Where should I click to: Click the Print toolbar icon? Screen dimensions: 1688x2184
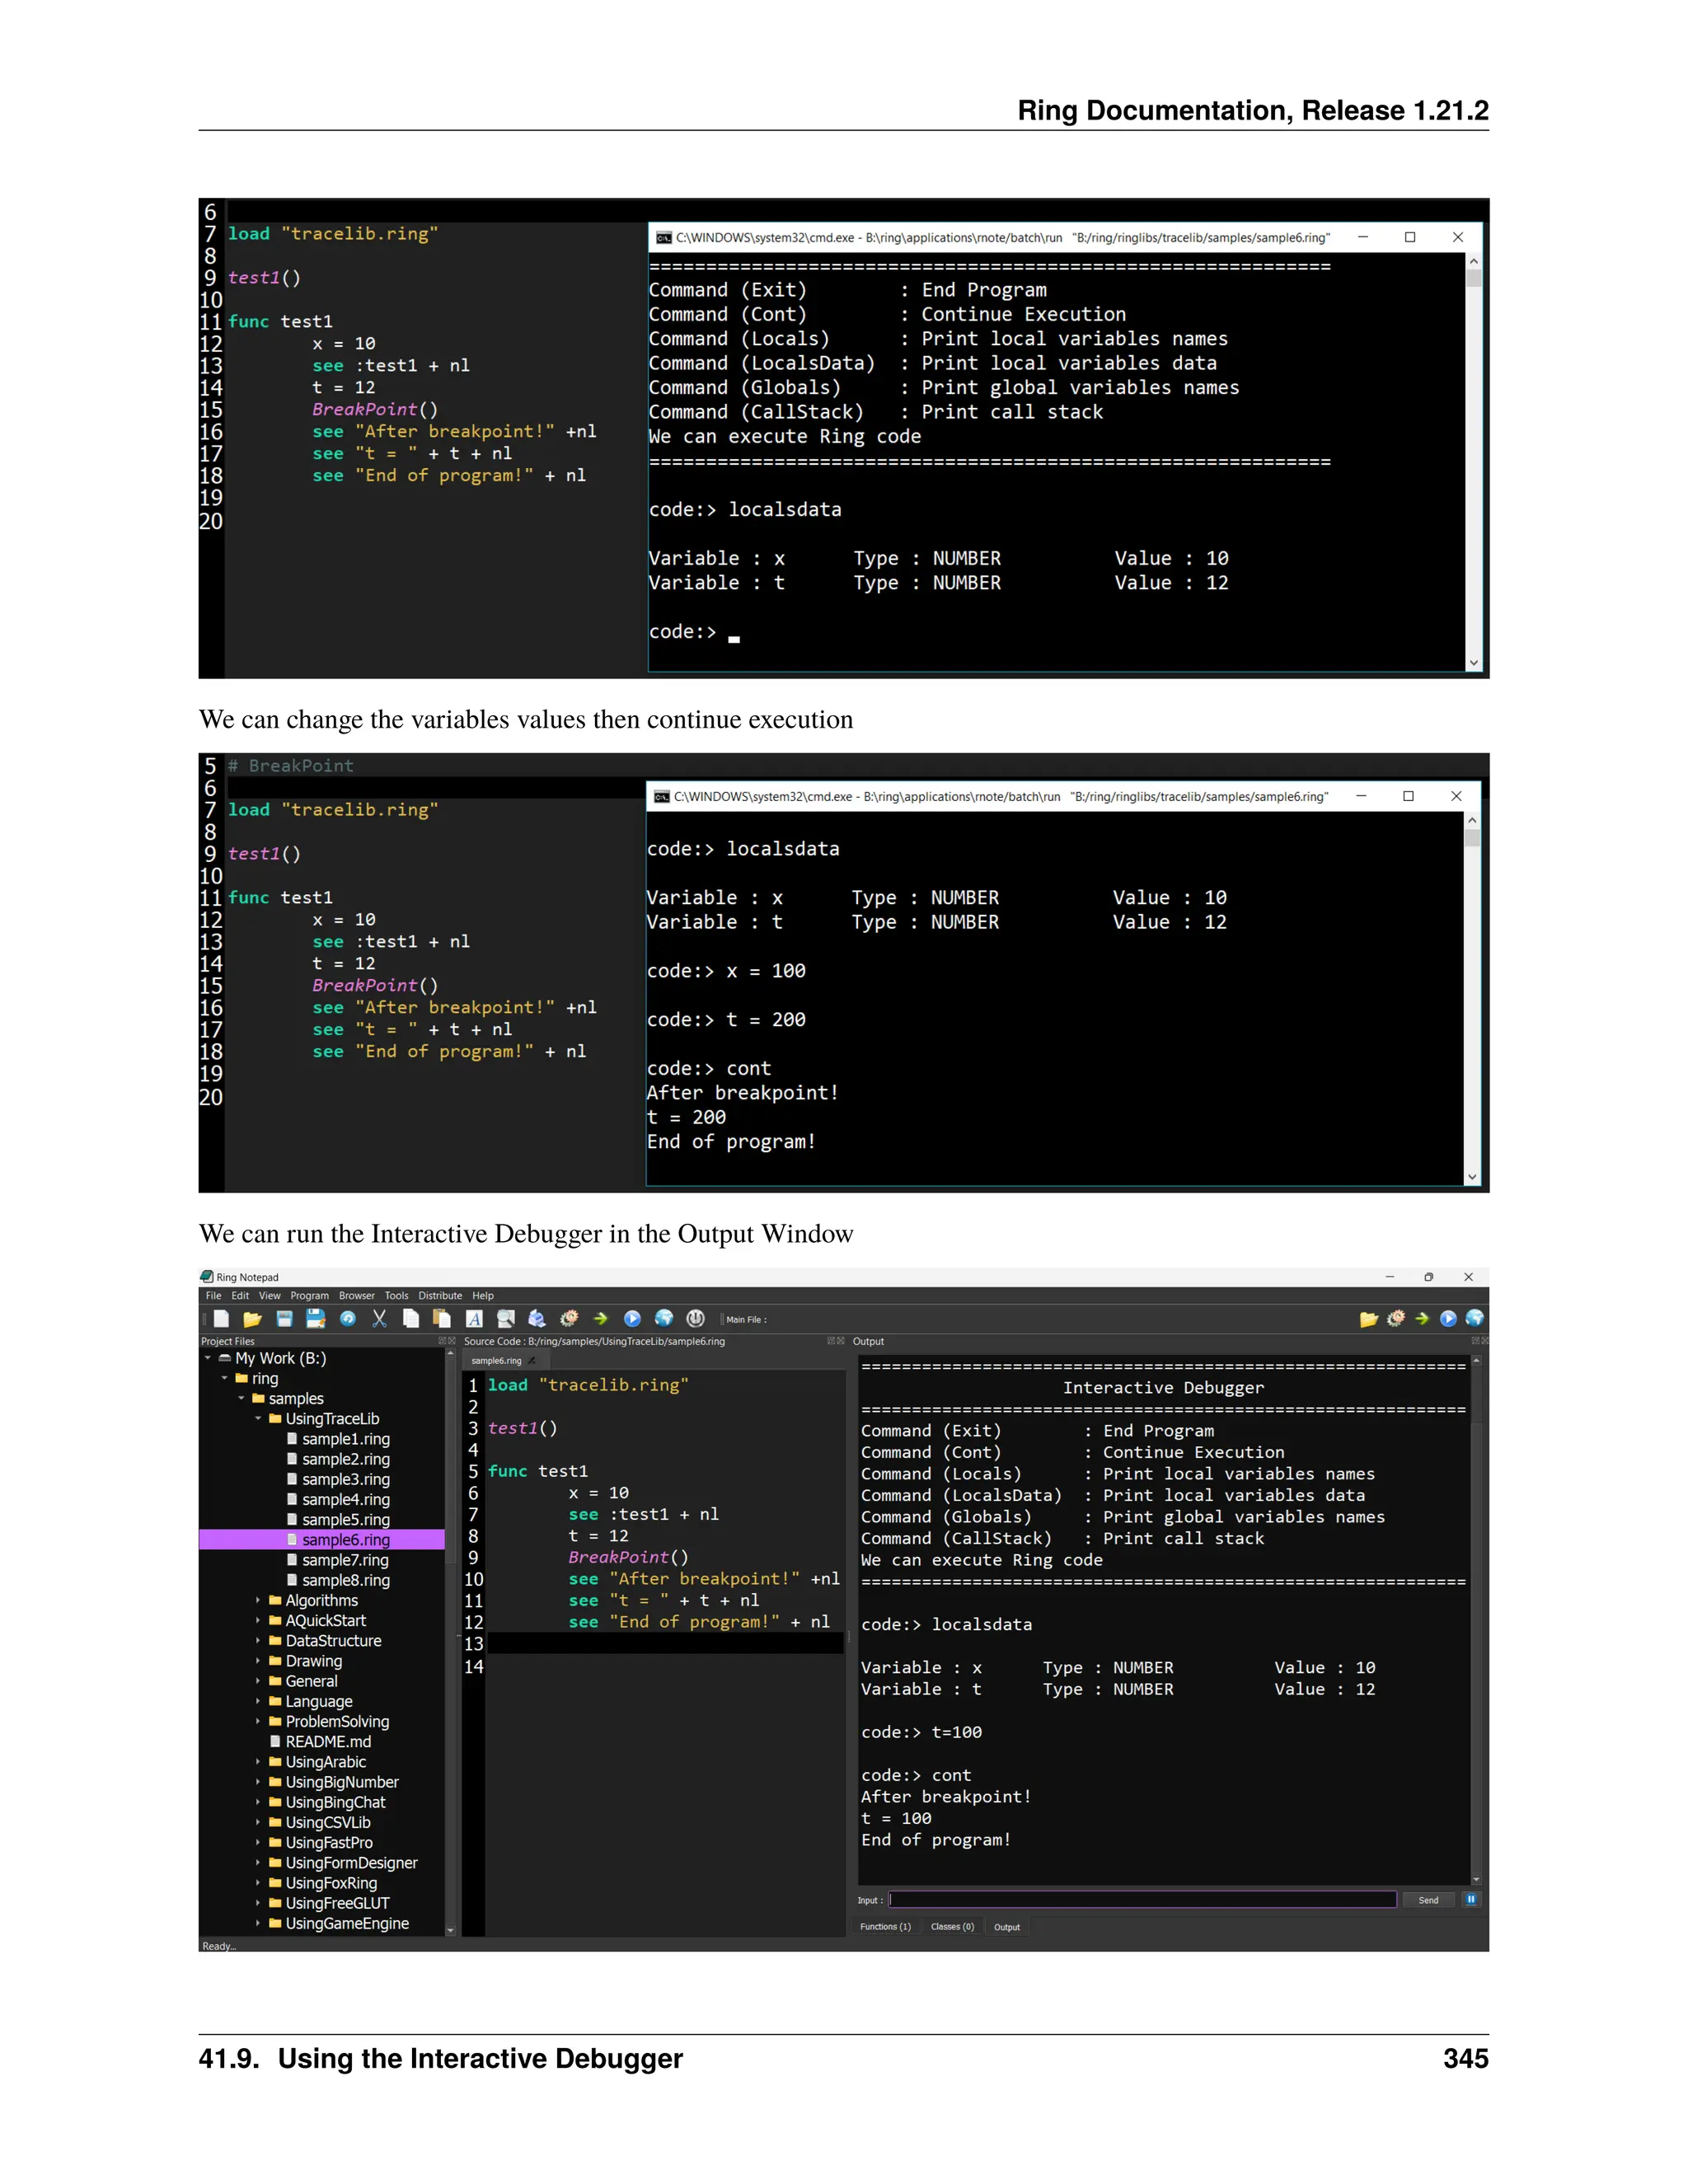(537, 1319)
